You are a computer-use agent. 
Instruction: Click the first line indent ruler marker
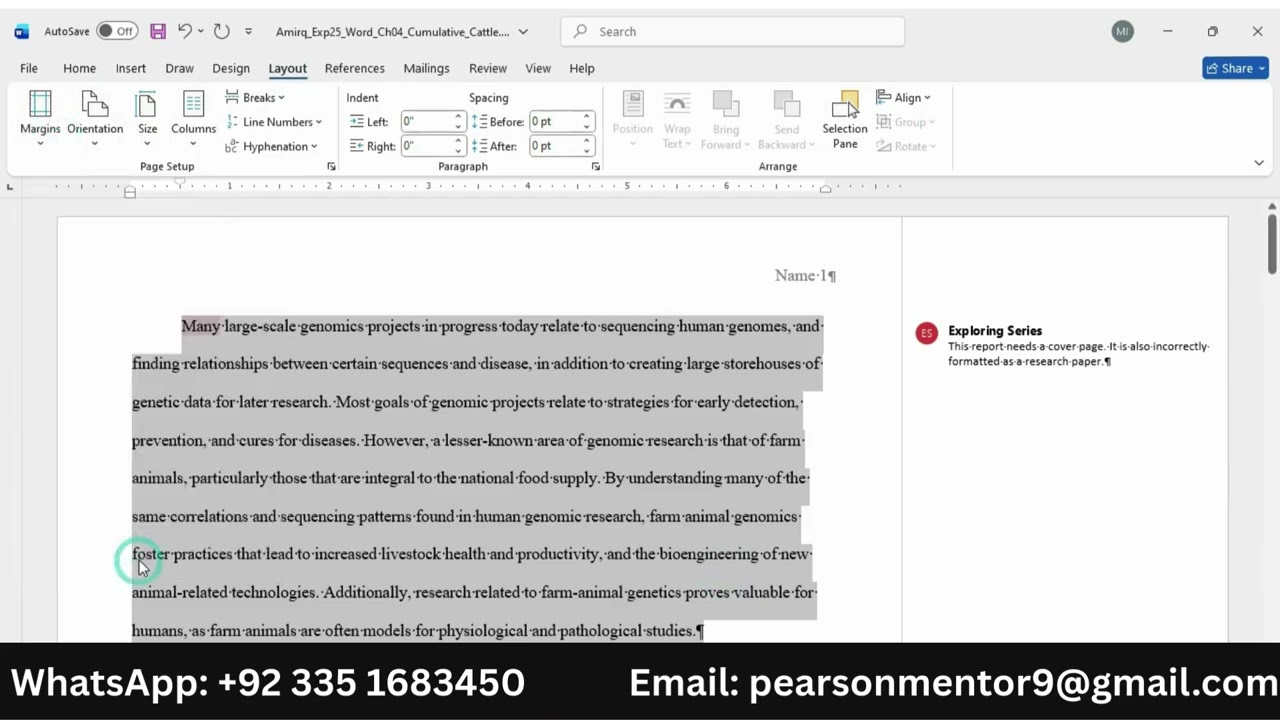pyautogui.click(x=180, y=183)
